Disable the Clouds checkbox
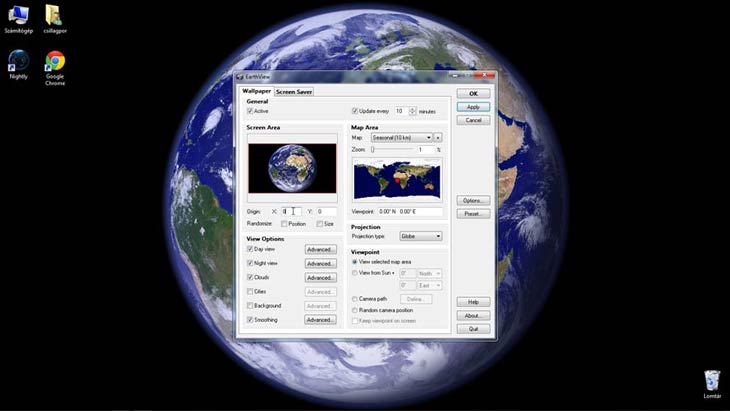The width and height of the screenshot is (730, 411). pos(250,277)
